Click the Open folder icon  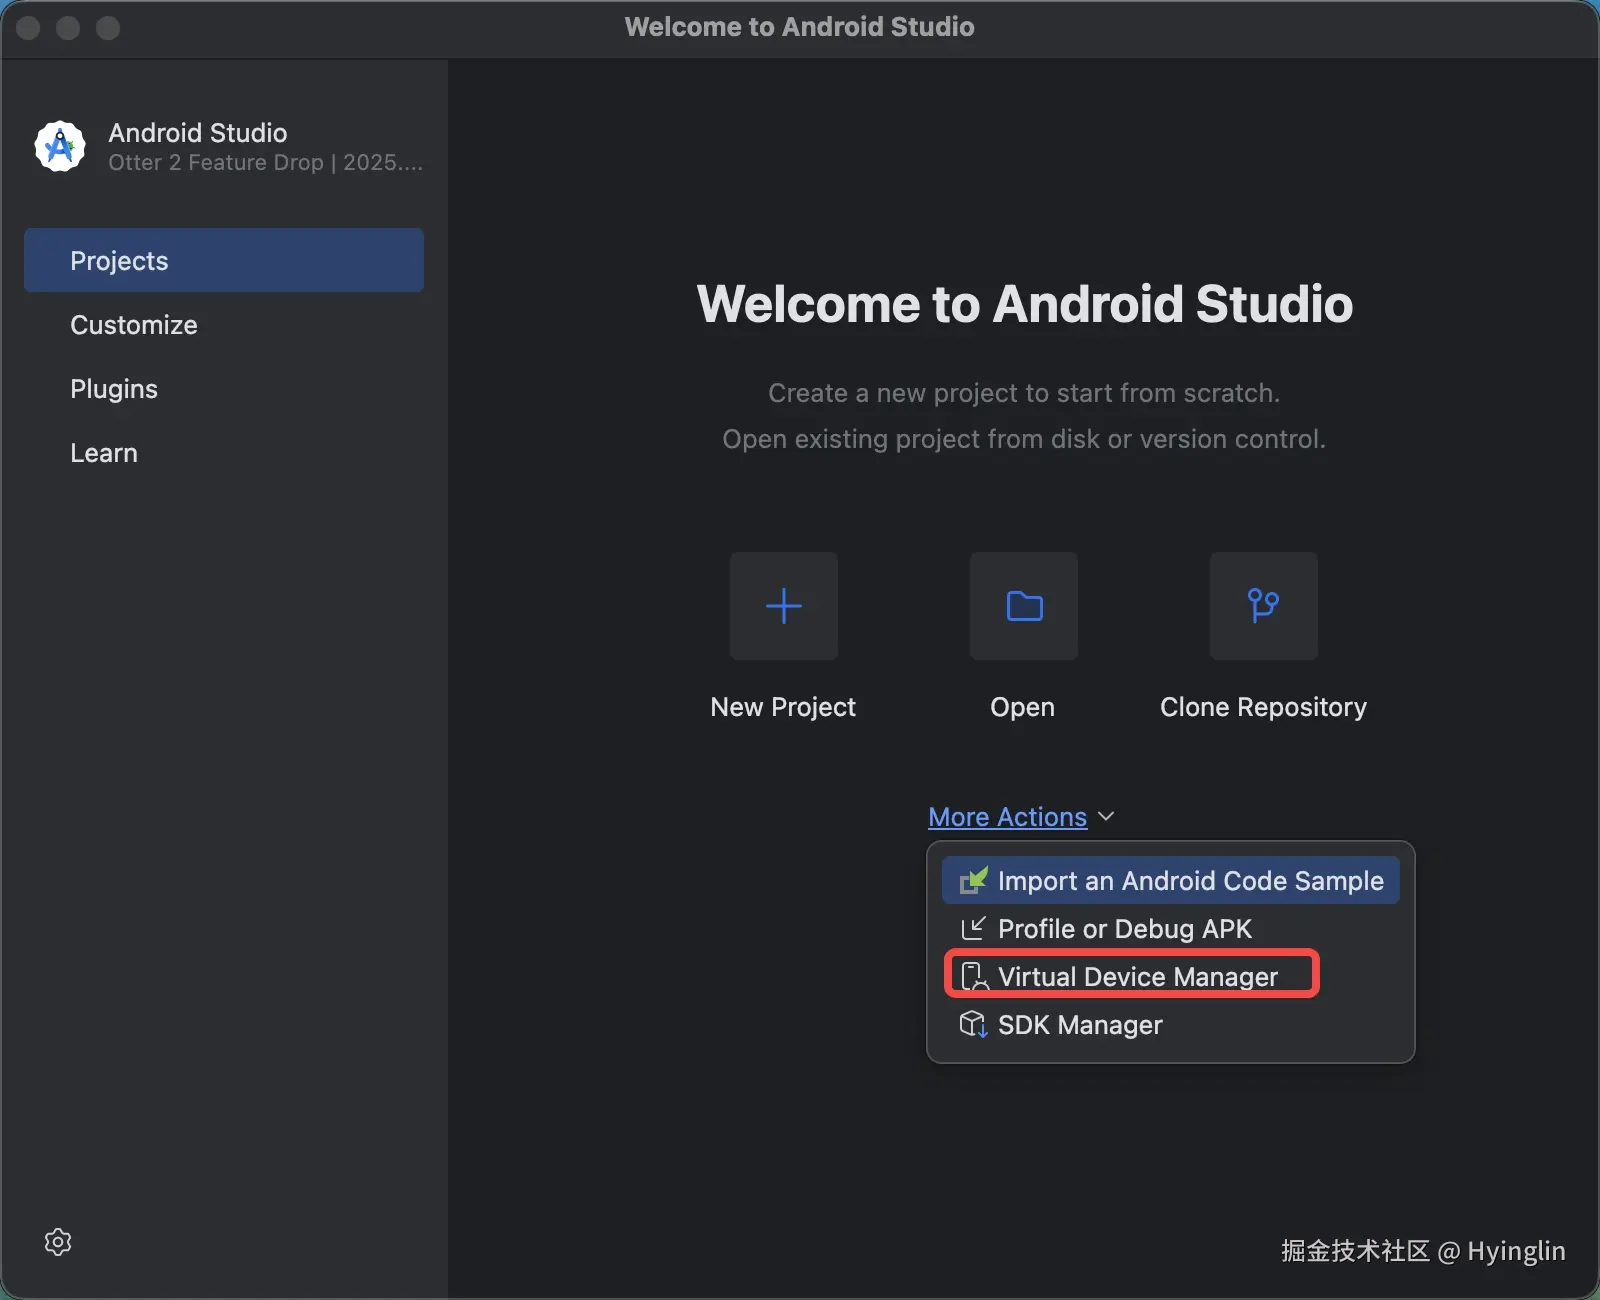pyautogui.click(x=1024, y=606)
